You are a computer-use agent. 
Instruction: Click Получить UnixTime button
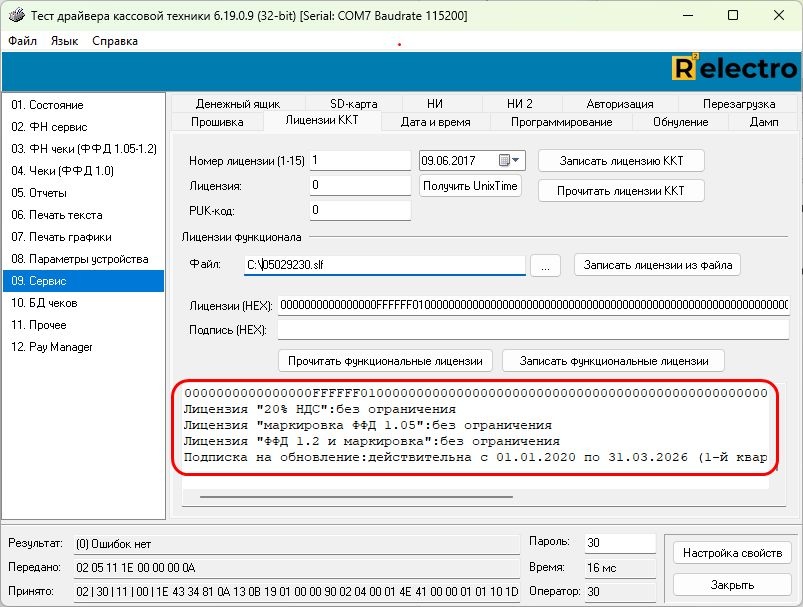click(470, 186)
